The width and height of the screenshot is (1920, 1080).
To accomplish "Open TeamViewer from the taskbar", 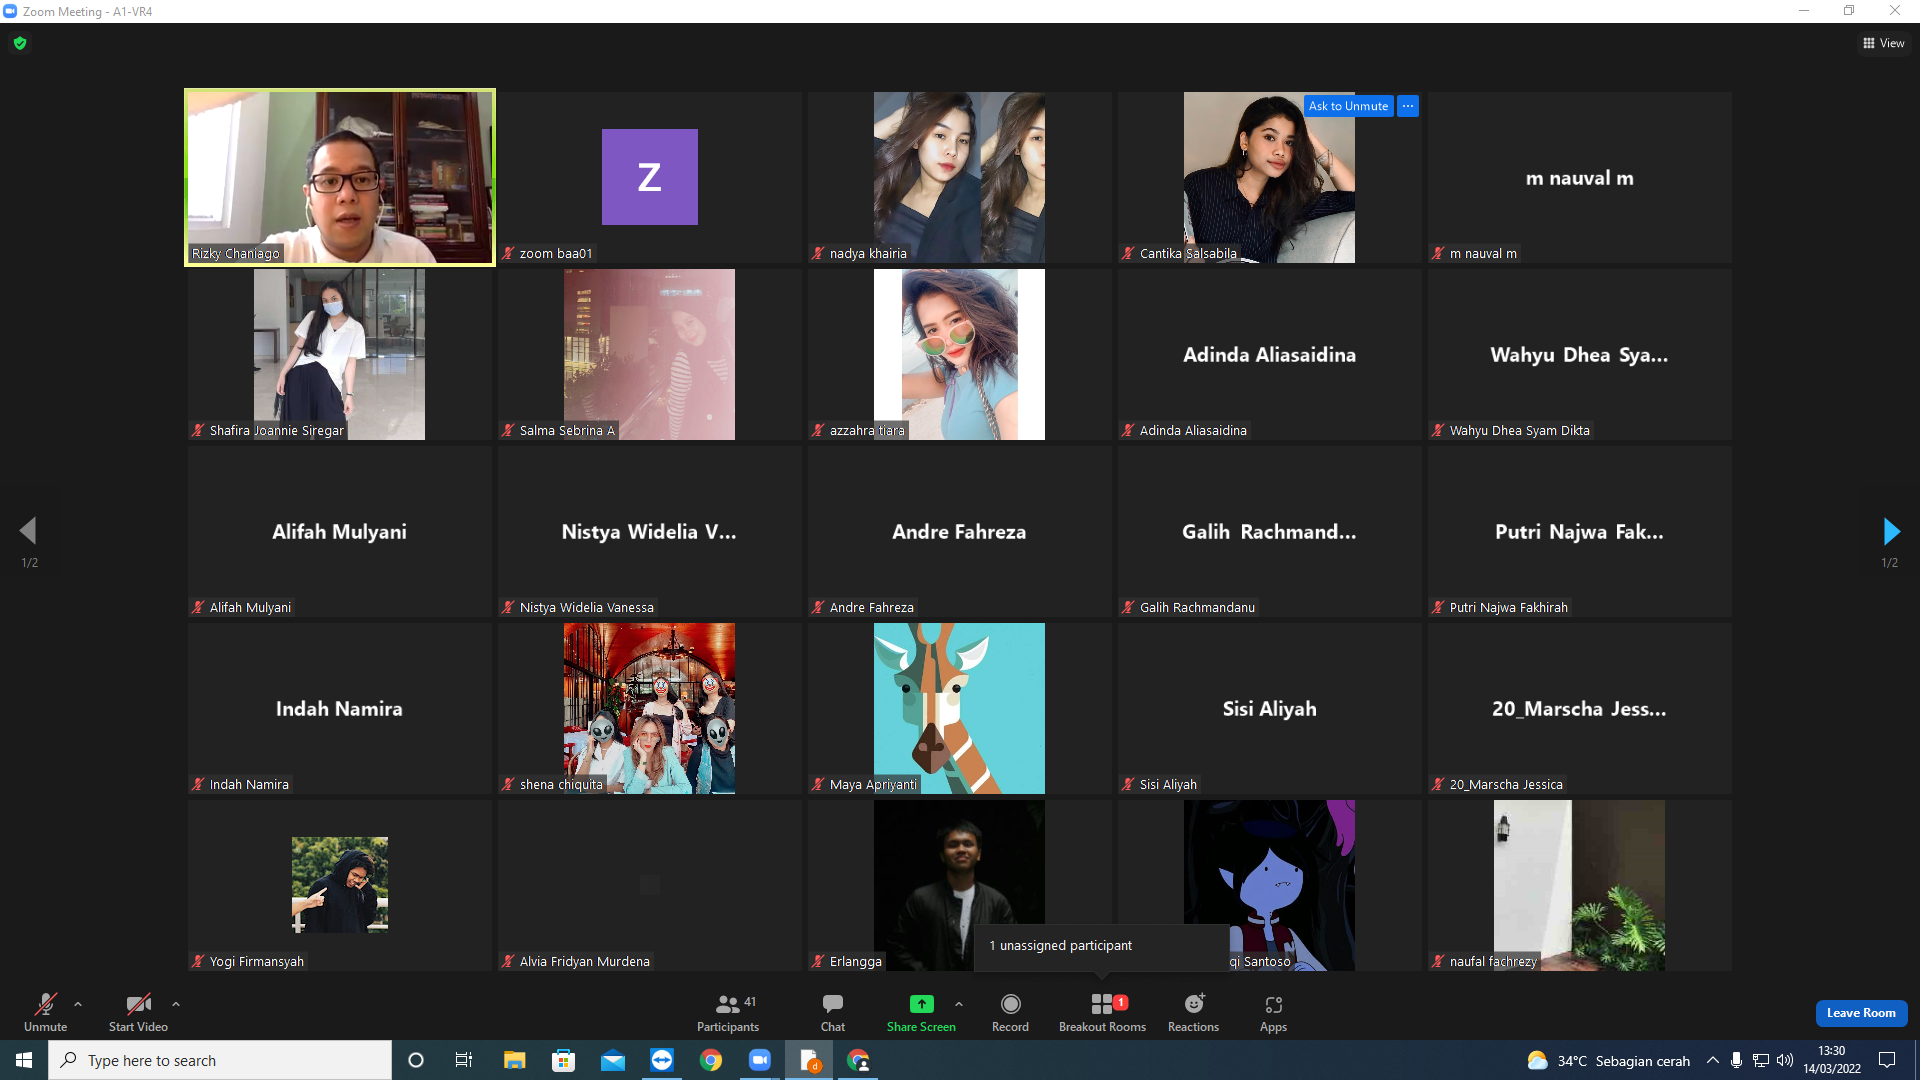I will (x=662, y=1060).
